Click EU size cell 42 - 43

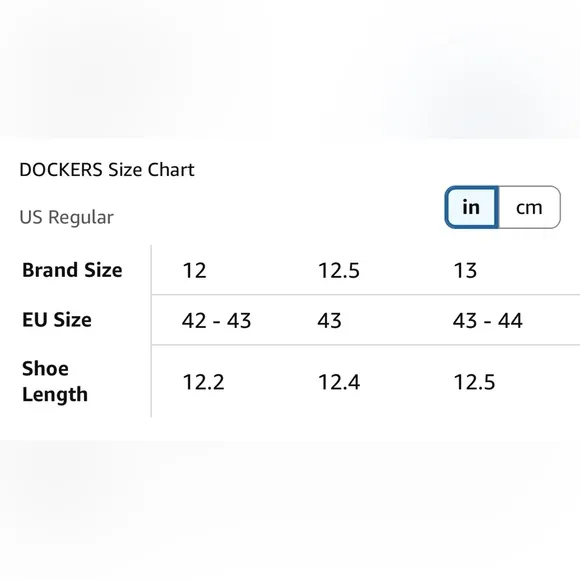216,320
